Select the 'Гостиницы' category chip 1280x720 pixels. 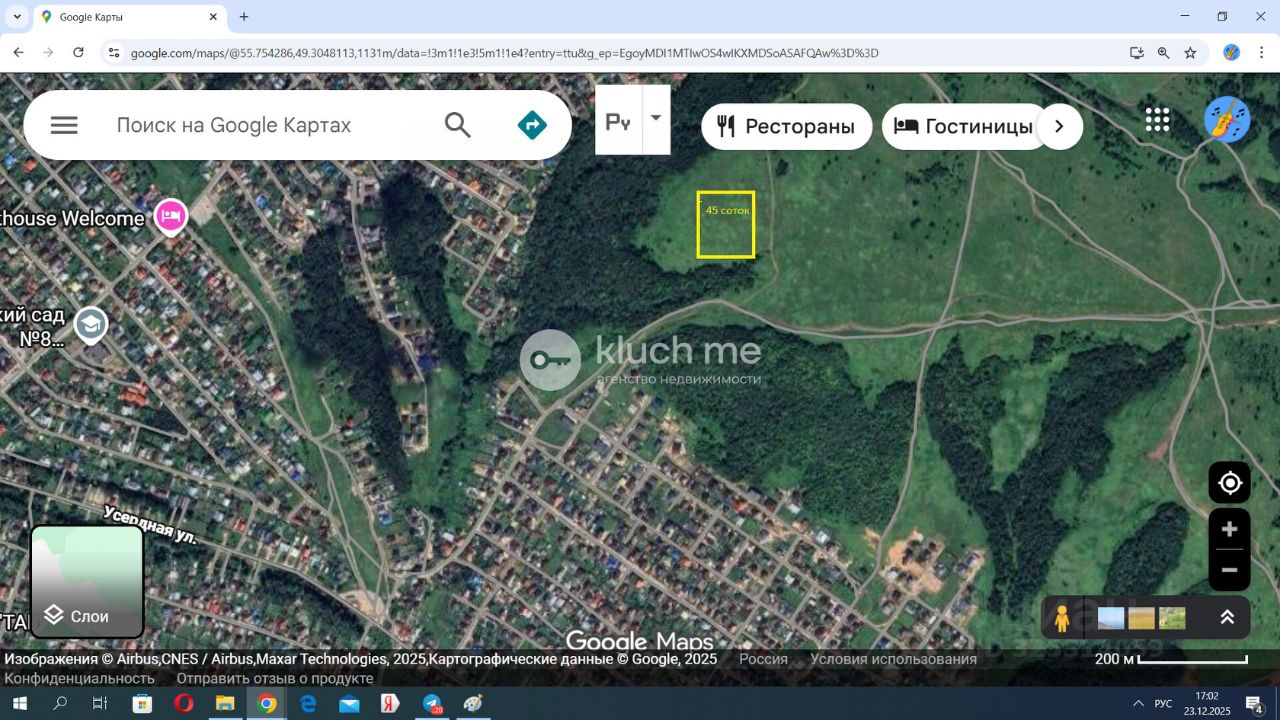[965, 126]
